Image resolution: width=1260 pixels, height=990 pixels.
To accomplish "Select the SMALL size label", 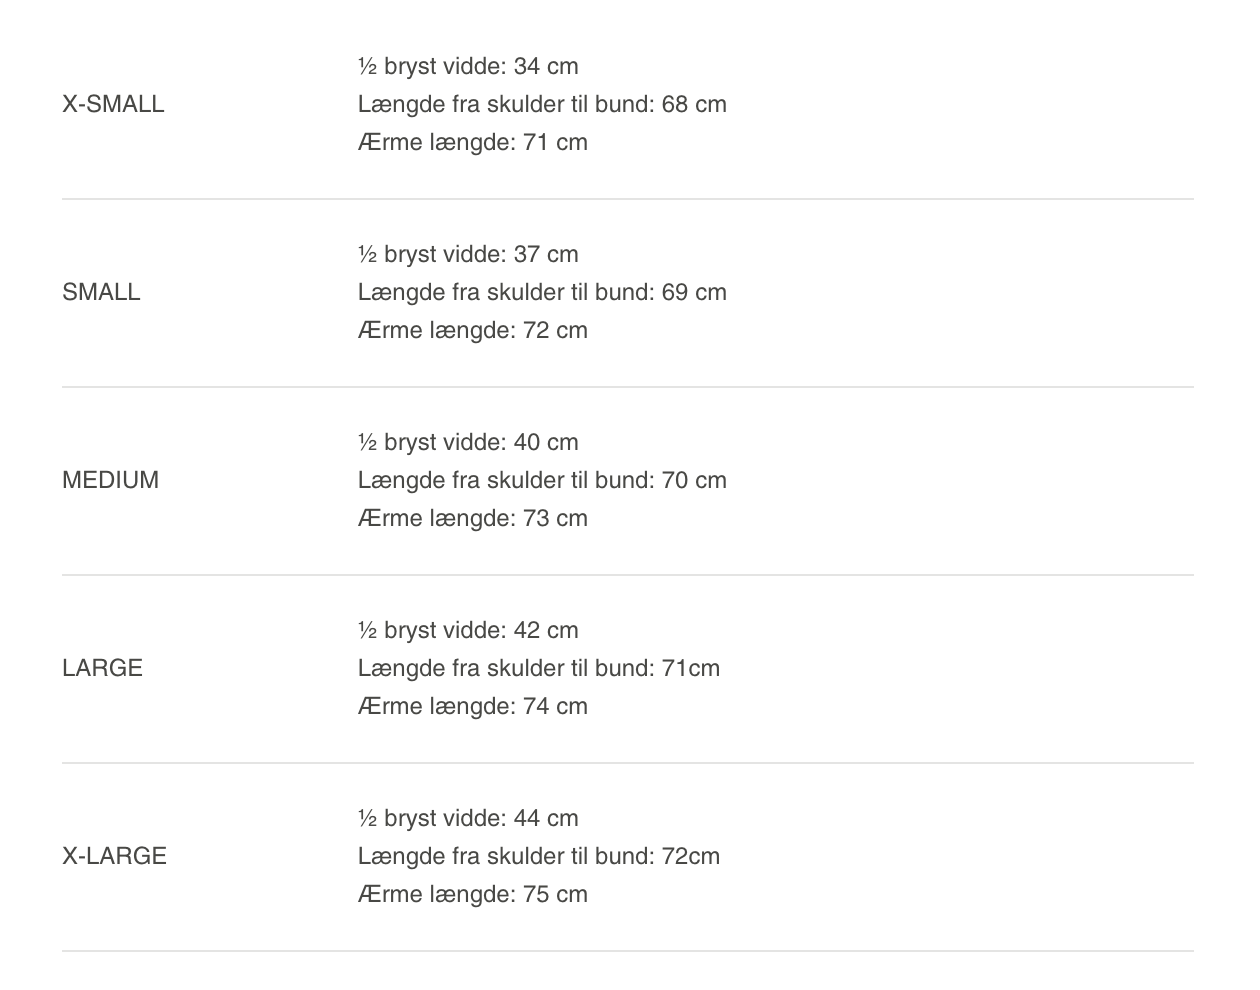I will click(101, 292).
